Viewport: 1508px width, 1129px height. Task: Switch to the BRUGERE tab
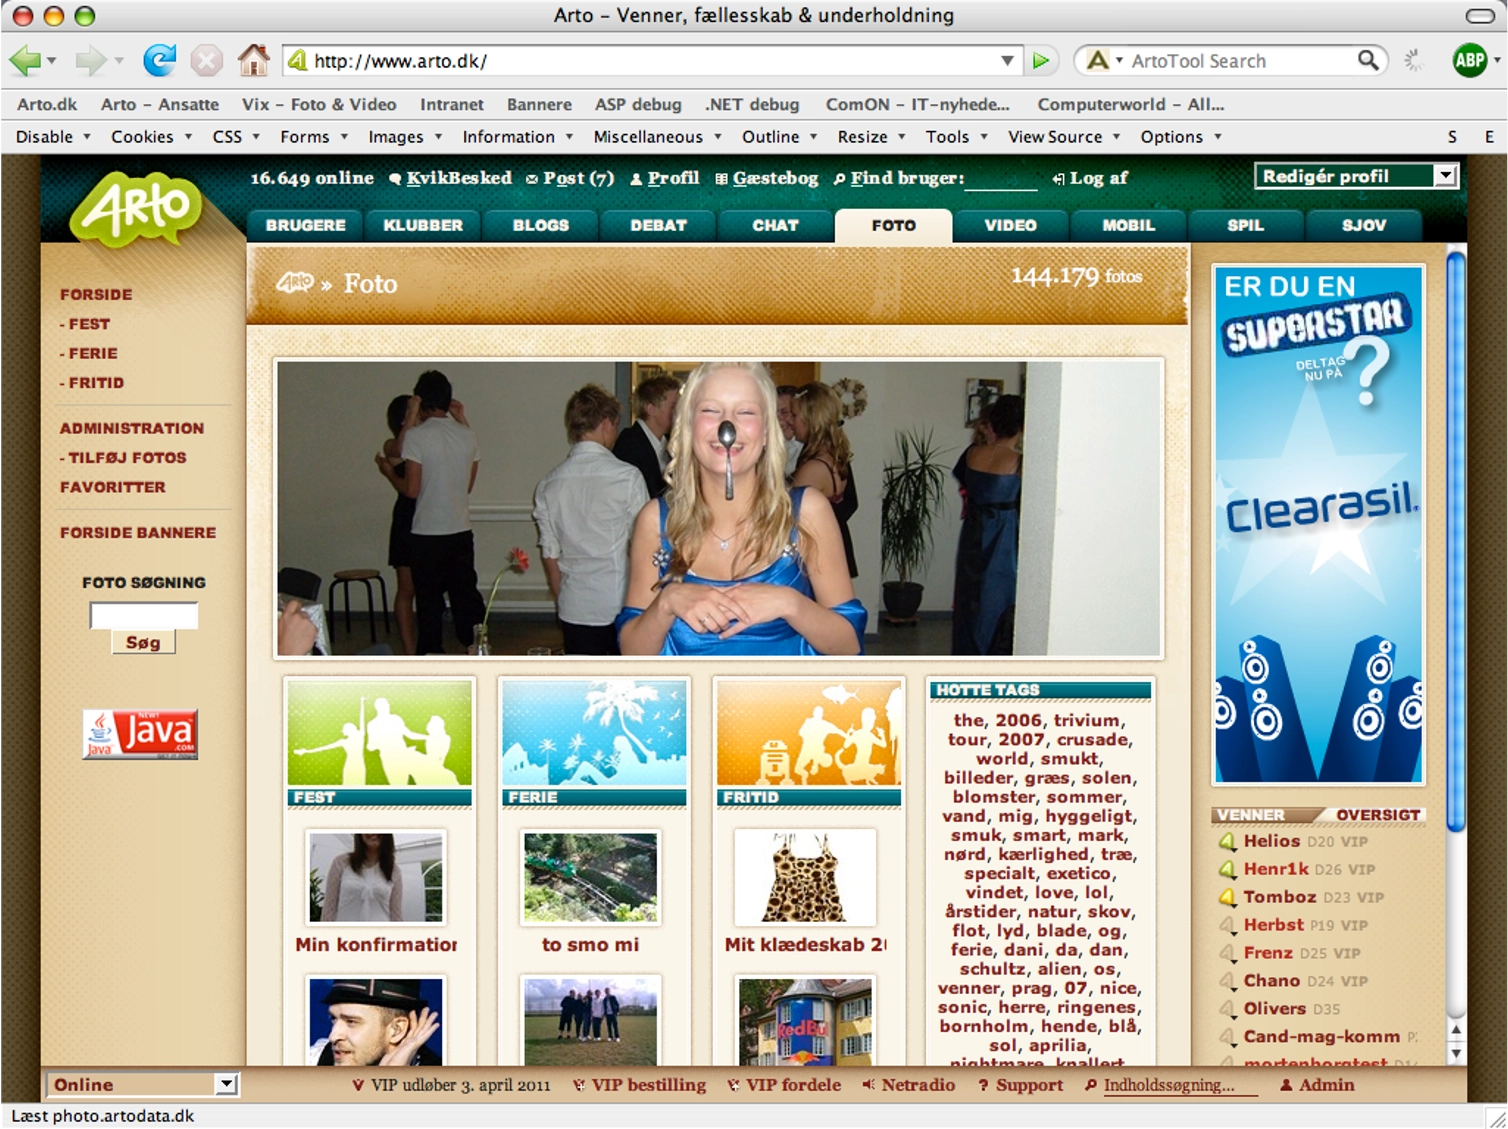tap(305, 226)
